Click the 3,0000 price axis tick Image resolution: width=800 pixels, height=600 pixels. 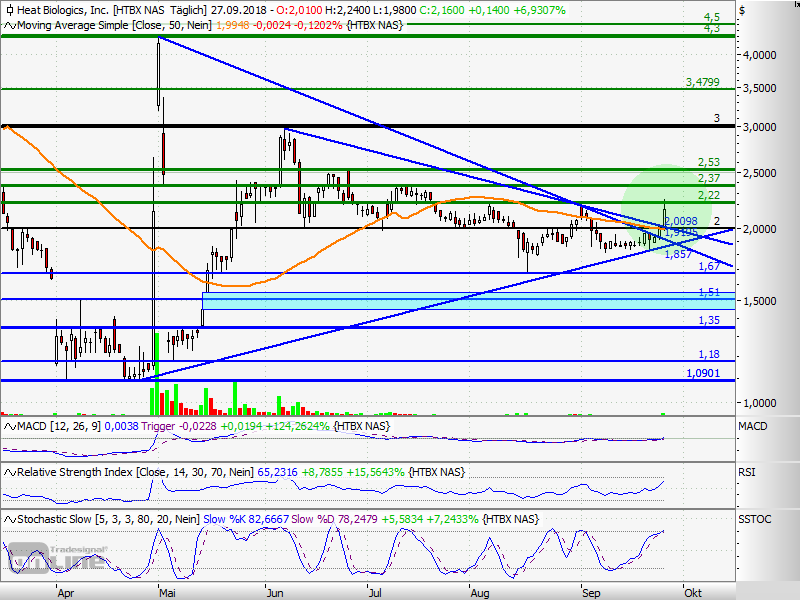coord(760,127)
